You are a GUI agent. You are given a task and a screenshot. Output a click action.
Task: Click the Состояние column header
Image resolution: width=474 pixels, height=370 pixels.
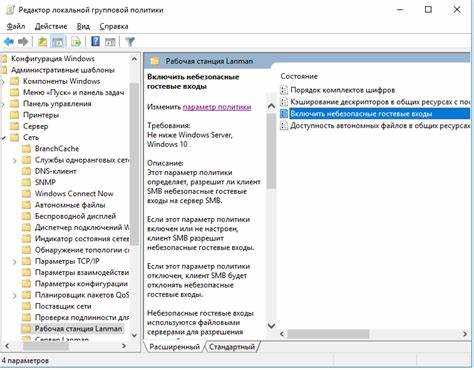coord(299,76)
